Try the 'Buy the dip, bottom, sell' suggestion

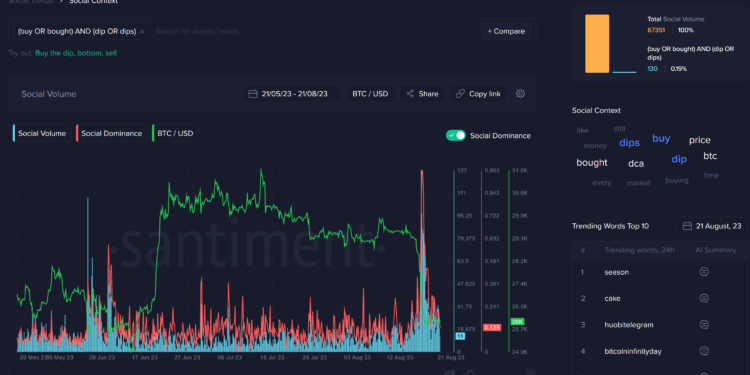click(76, 53)
